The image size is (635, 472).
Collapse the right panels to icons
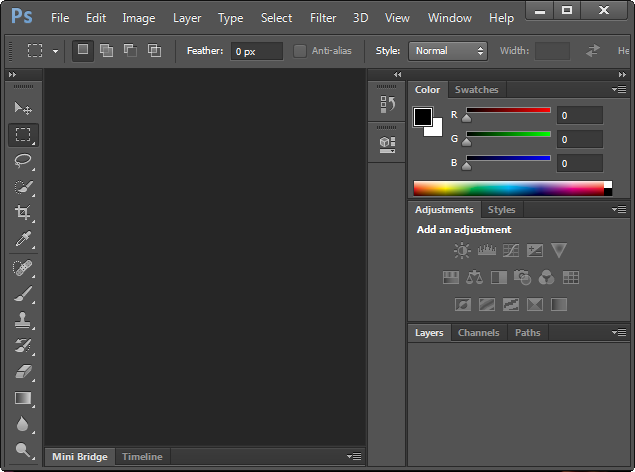coord(622,74)
